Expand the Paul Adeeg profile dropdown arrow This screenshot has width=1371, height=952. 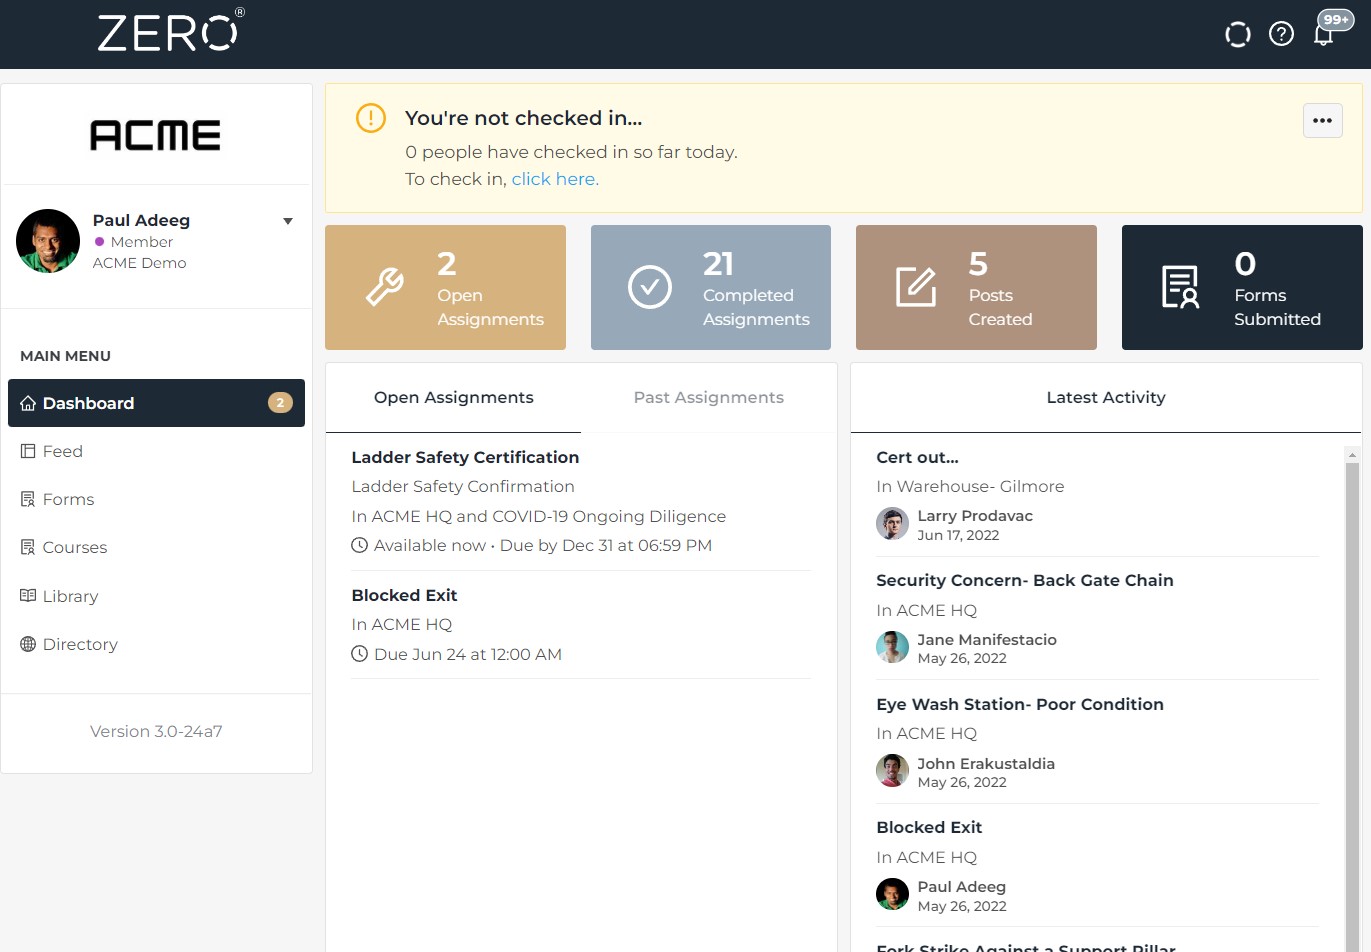point(288,221)
